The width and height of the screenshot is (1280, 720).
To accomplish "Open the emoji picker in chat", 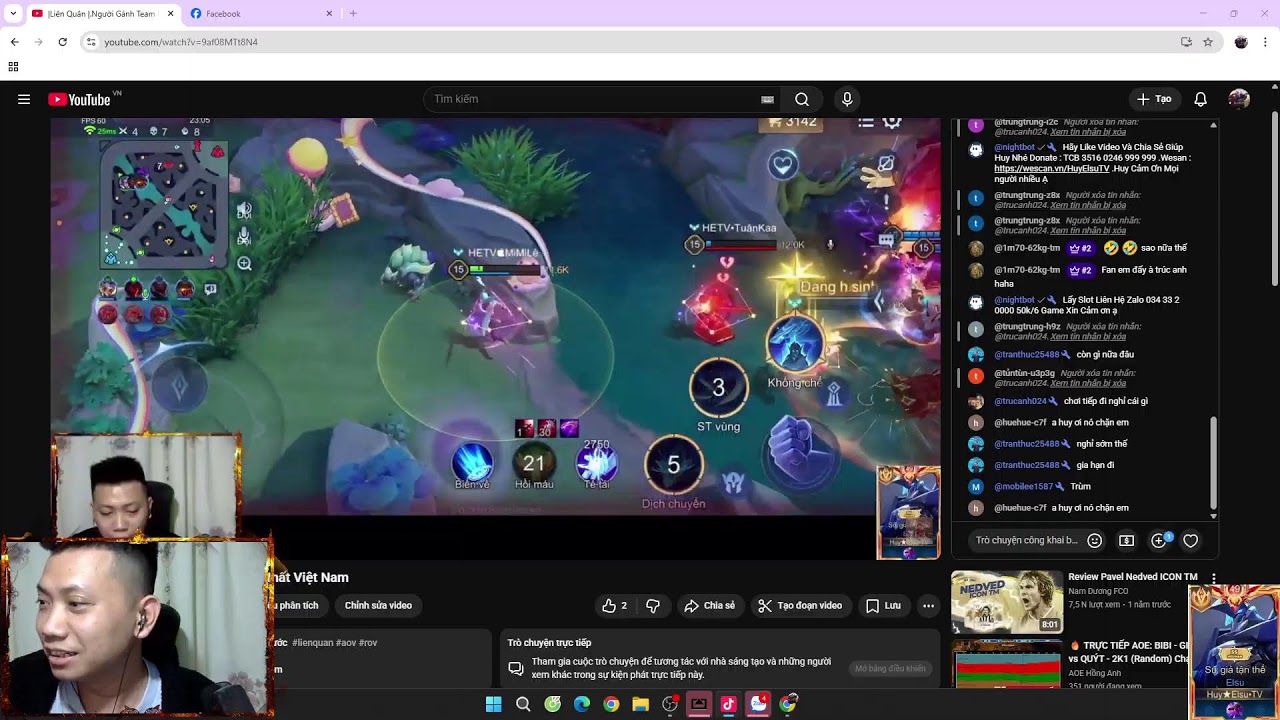I will 1095,540.
